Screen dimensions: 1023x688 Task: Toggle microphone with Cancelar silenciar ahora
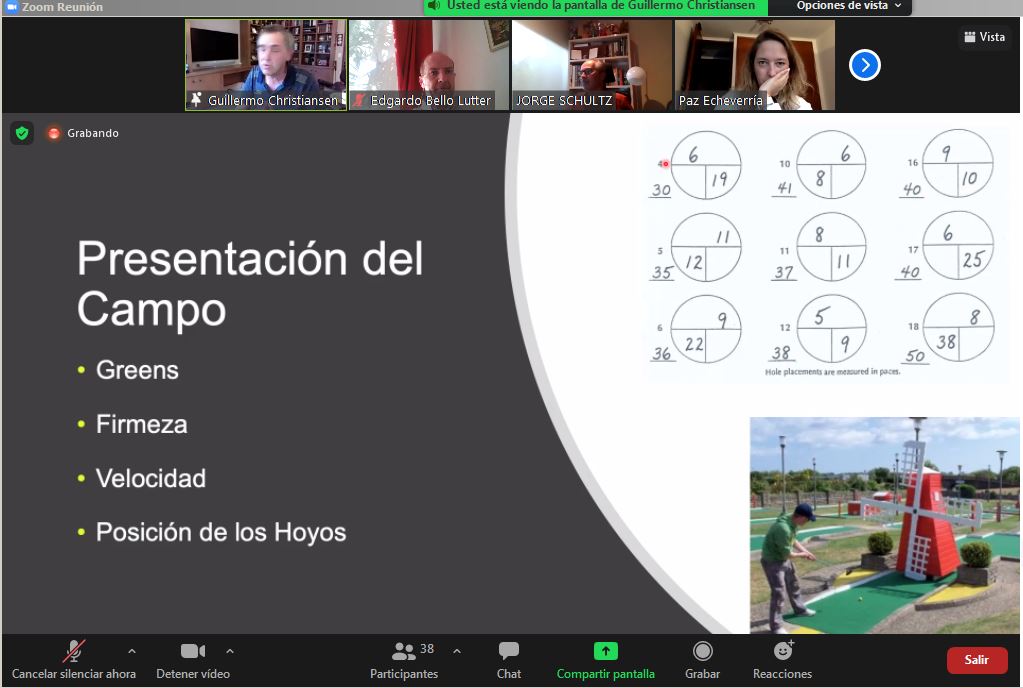coord(74,659)
